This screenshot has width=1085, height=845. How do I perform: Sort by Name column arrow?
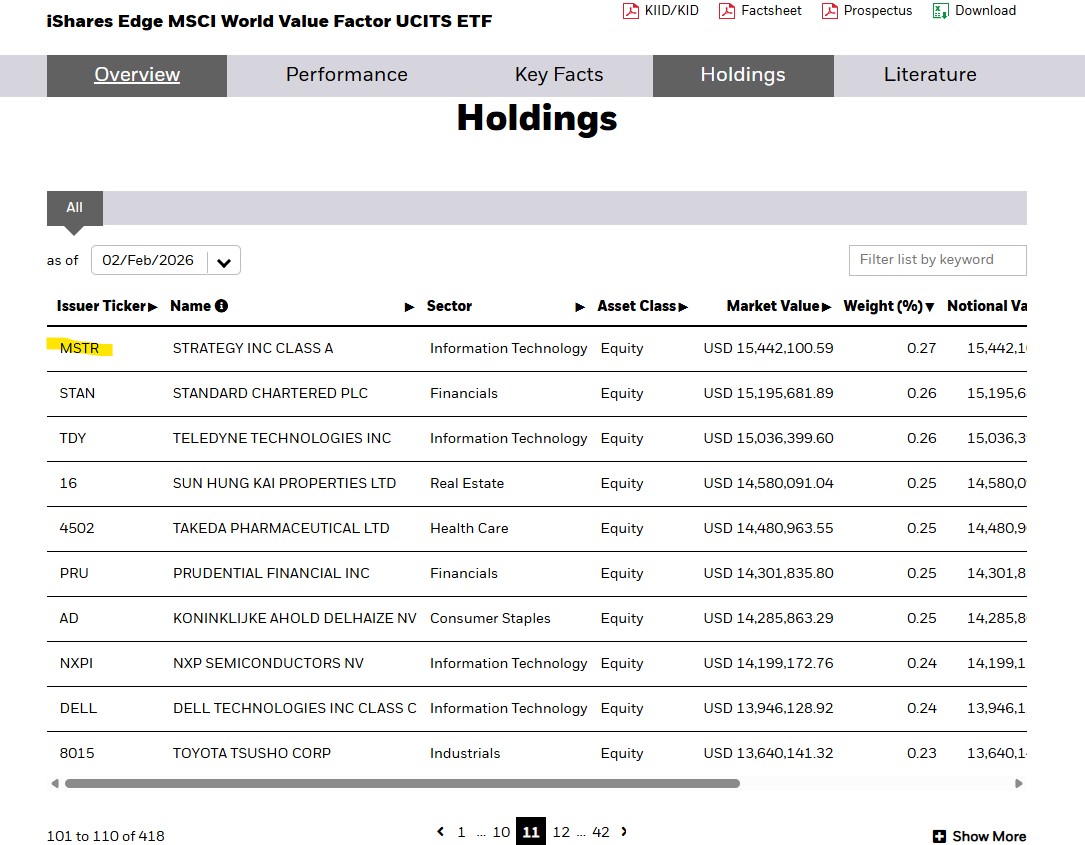[x=410, y=307]
